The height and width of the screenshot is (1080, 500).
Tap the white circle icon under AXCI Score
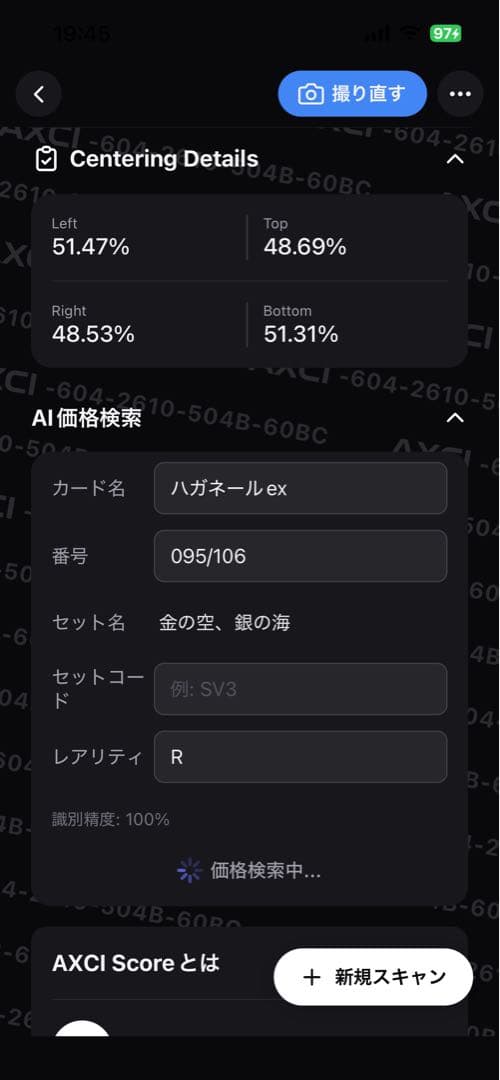[x=82, y=1029]
